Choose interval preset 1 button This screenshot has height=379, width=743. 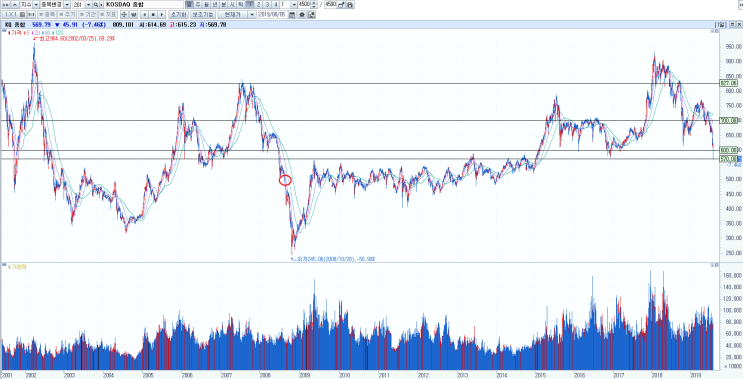(250, 4)
